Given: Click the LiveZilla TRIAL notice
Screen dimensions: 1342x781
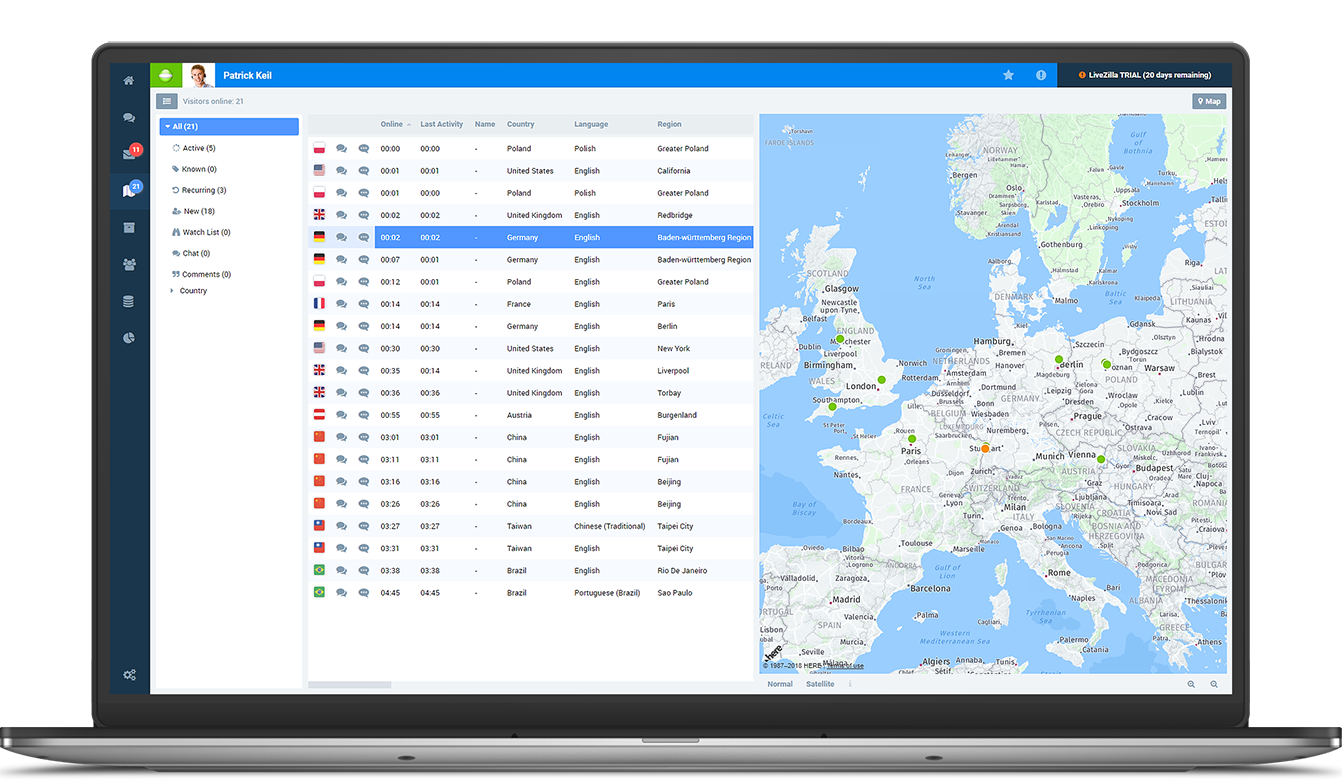Looking at the screenshot, I should pos(1144,75).
